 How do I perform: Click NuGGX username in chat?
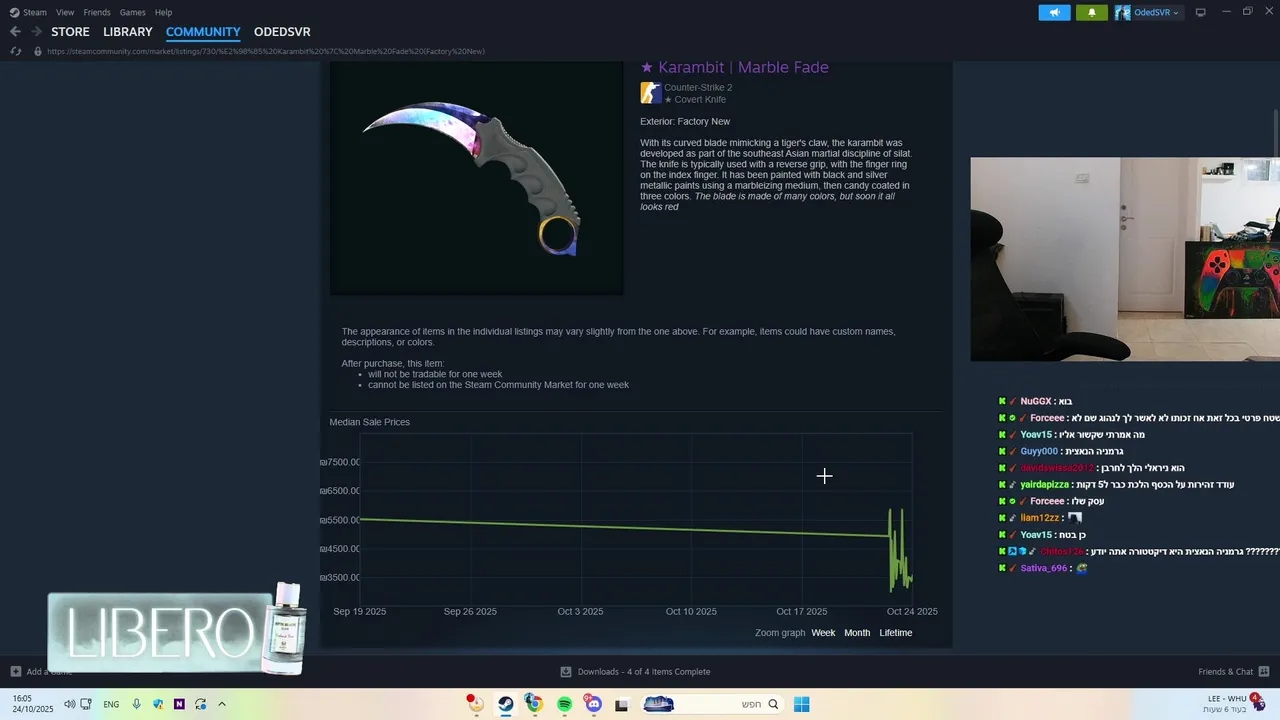(x=1036, y=402)
